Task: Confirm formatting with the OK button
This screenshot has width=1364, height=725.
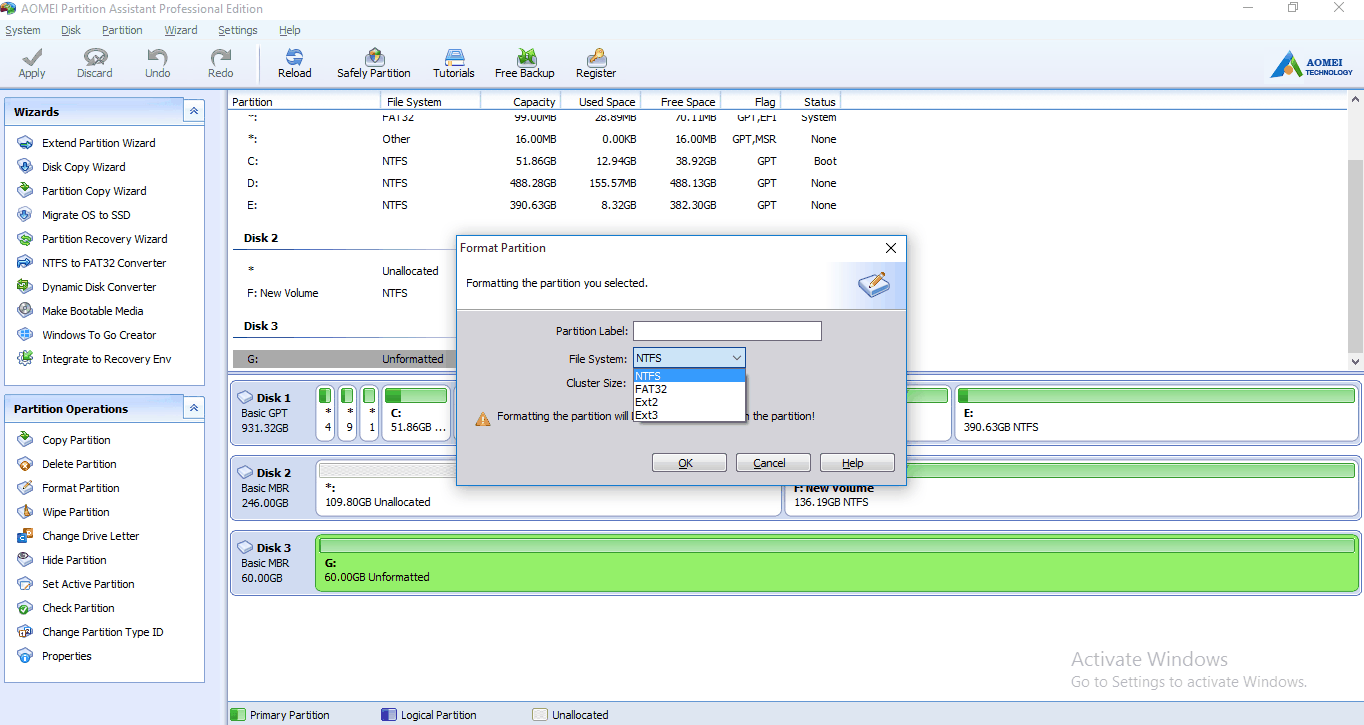Action: coord(689,463)
